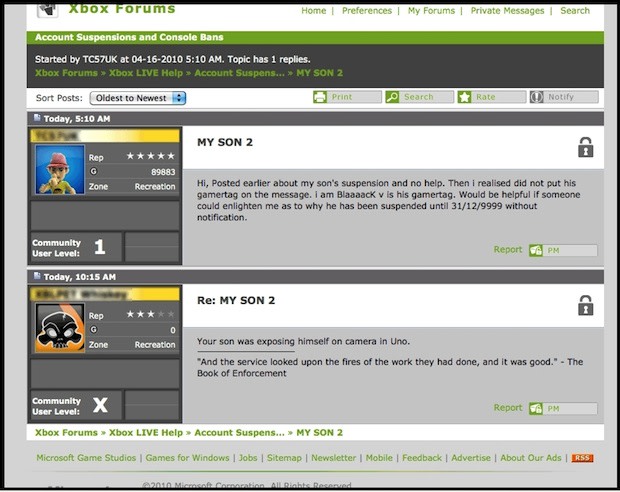
Task: Click Xbox Forums in top breadcrumb
Action: [x=66, y=73]
